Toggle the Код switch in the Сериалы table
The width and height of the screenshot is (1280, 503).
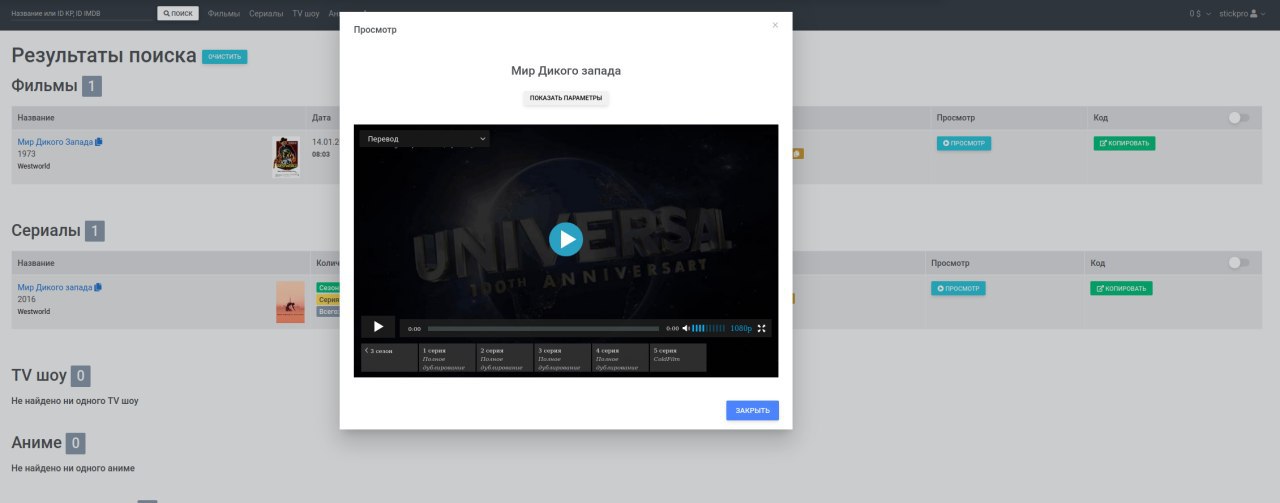coord(1239,263)
